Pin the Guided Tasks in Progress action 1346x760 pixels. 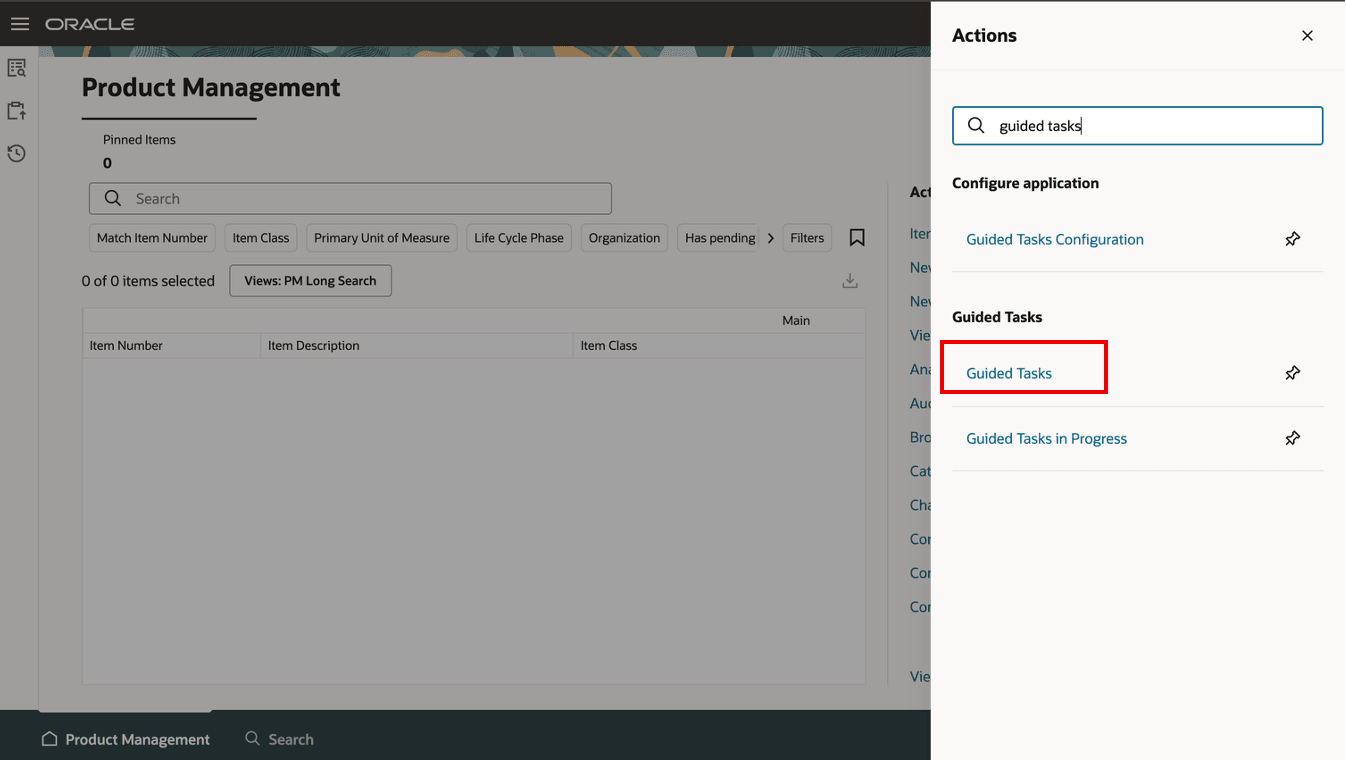pyautogui.click(x=1292, y=438)
